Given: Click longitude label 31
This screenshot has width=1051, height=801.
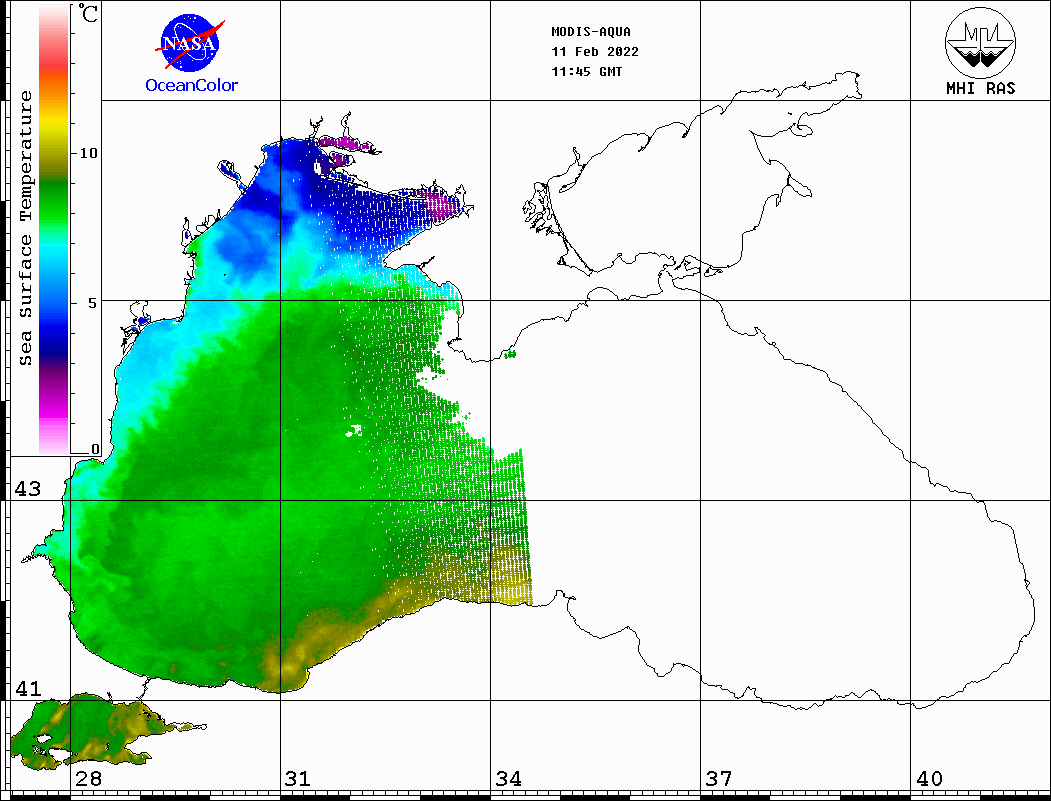Looking at the screenshot, I should pos(298,778).
